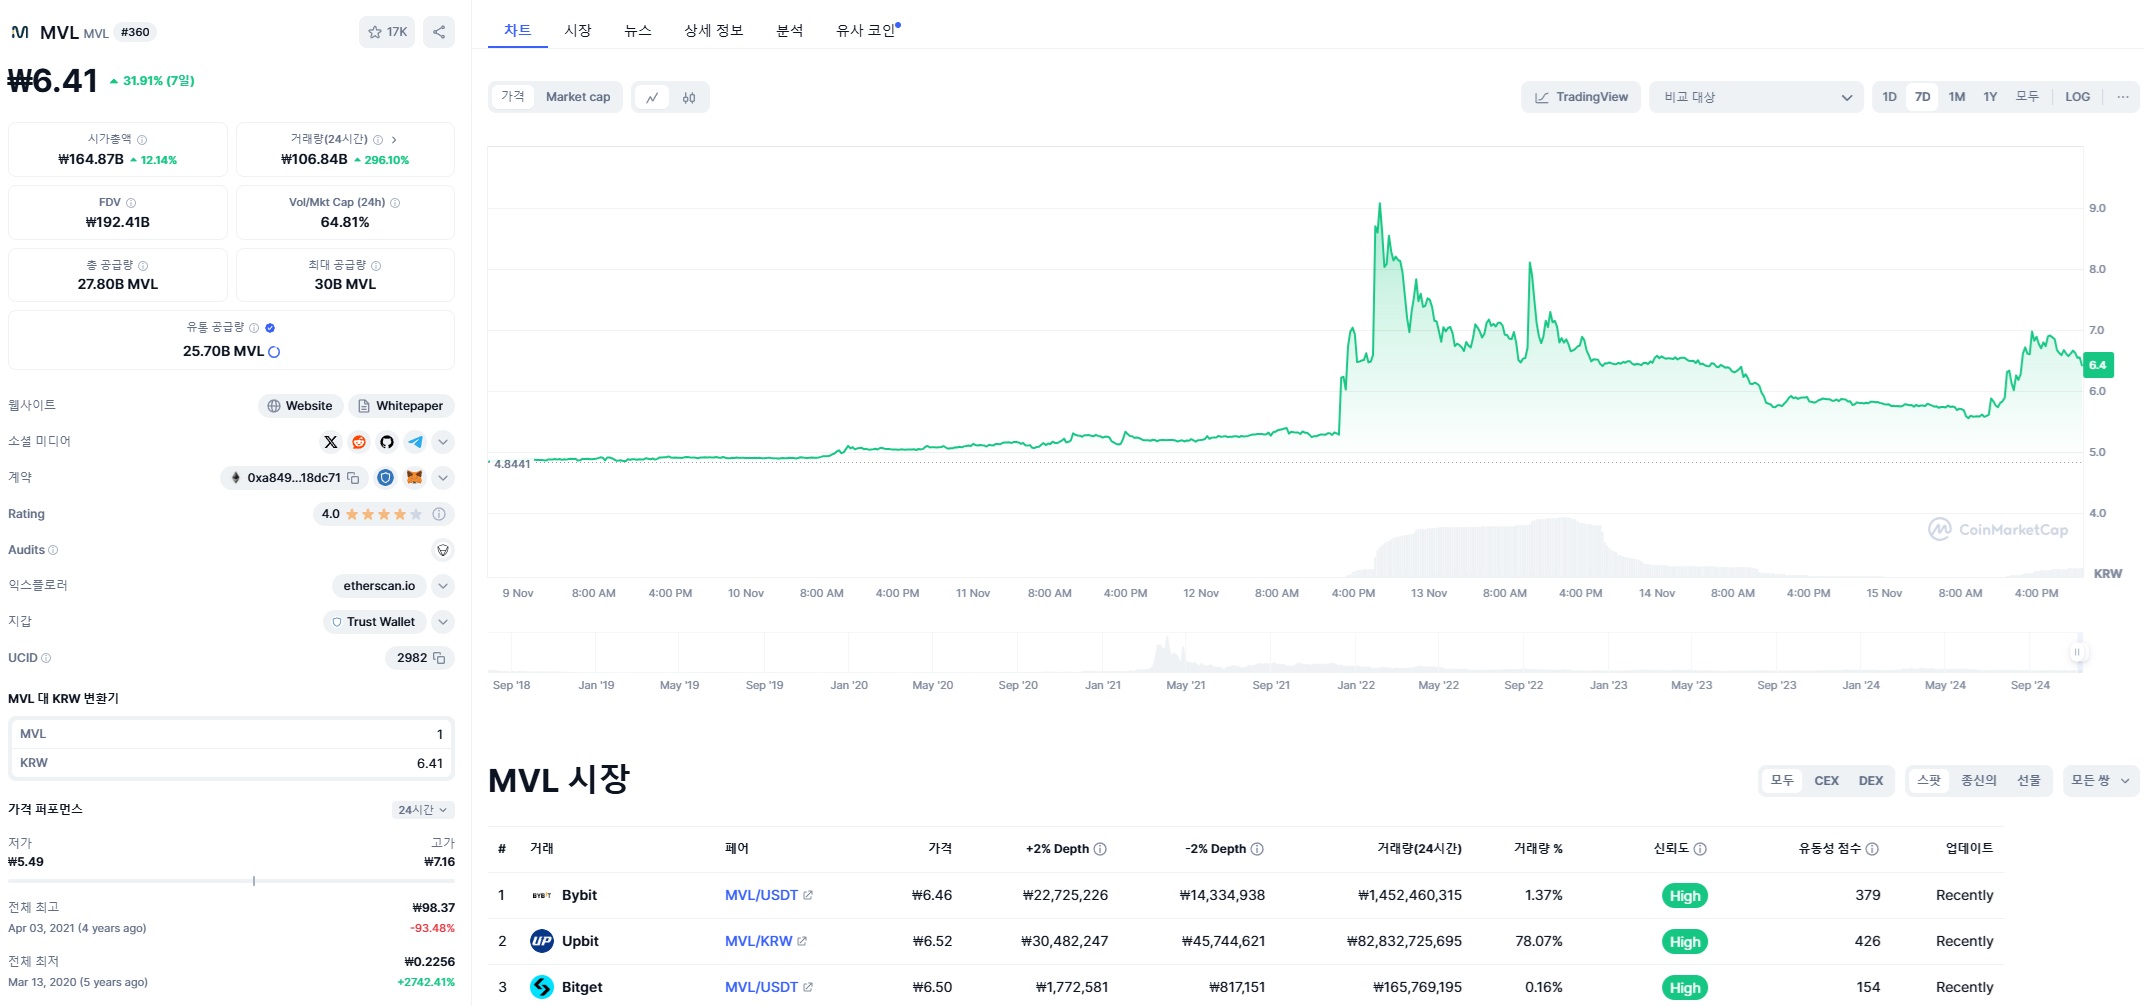
Task: Toggle chart to Market cap view
Action: (578, 97)
